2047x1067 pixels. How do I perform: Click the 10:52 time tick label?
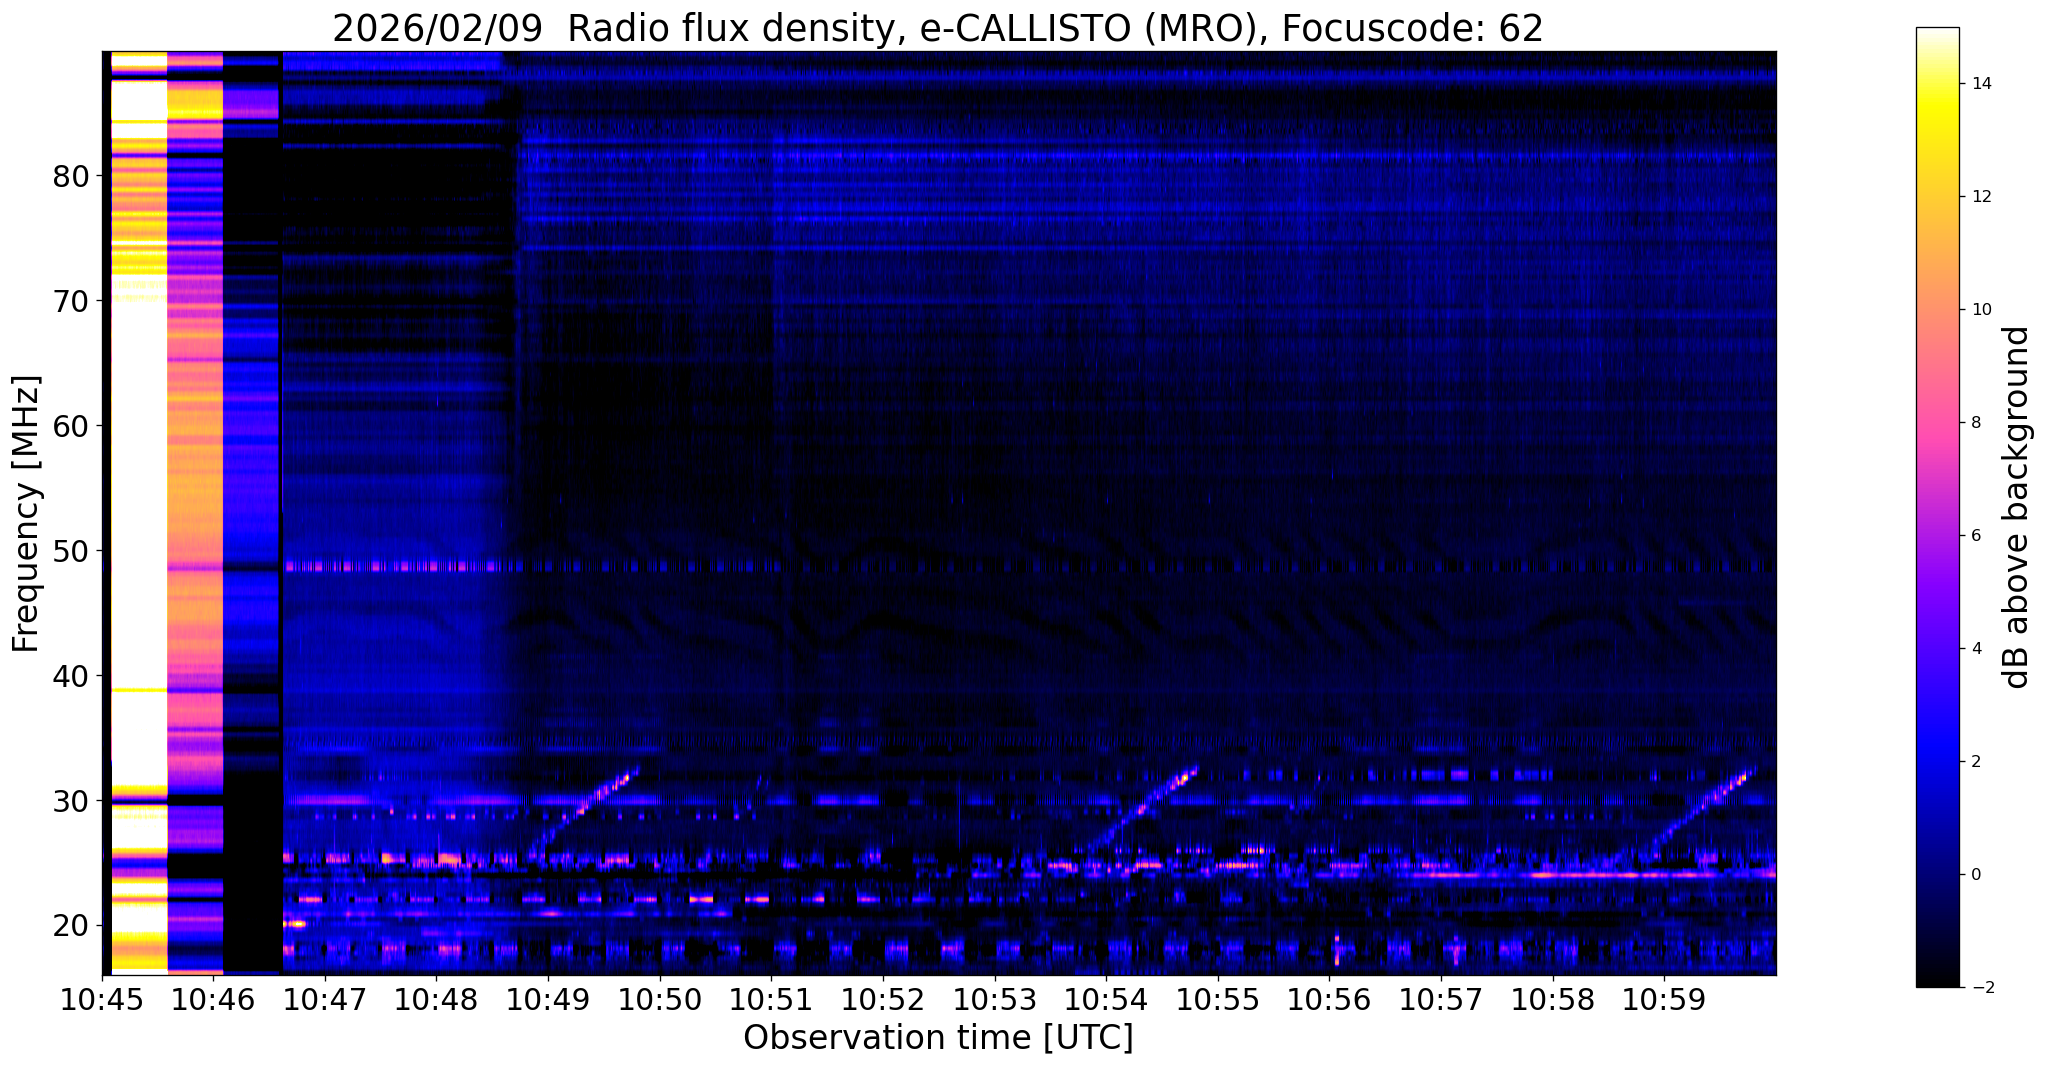(x=883, y=999)
